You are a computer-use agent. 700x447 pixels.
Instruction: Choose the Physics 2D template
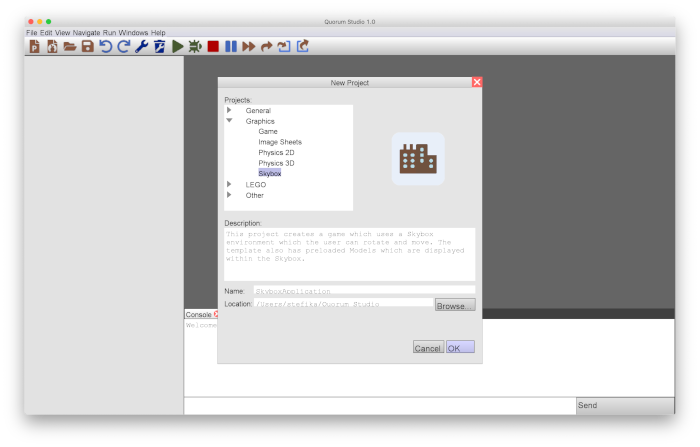click(276, 152)
